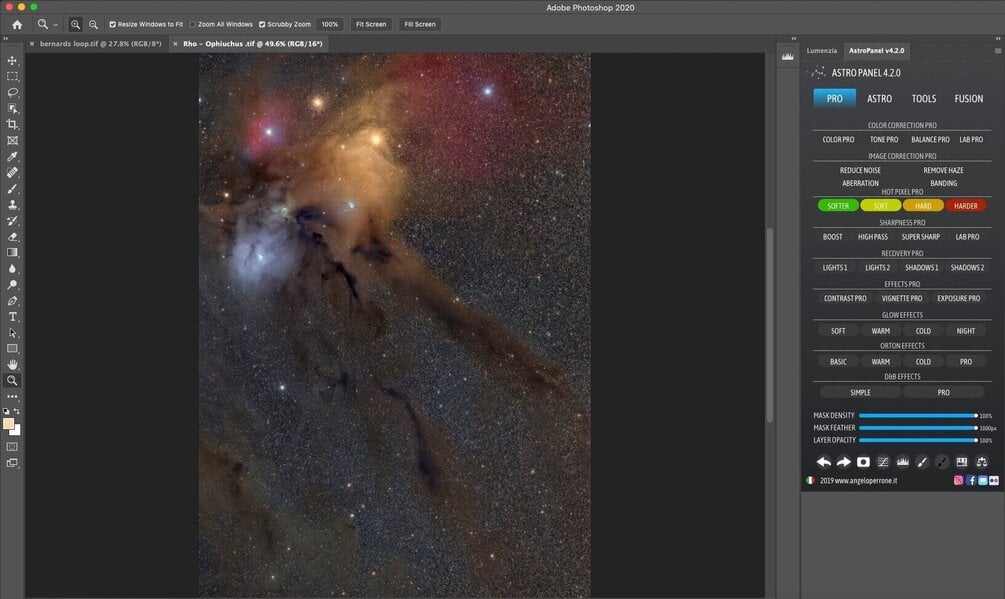The image size is (1005, 599).
Task: Choose the Zoom Out magnifier mode
Action: pos(94,24)
